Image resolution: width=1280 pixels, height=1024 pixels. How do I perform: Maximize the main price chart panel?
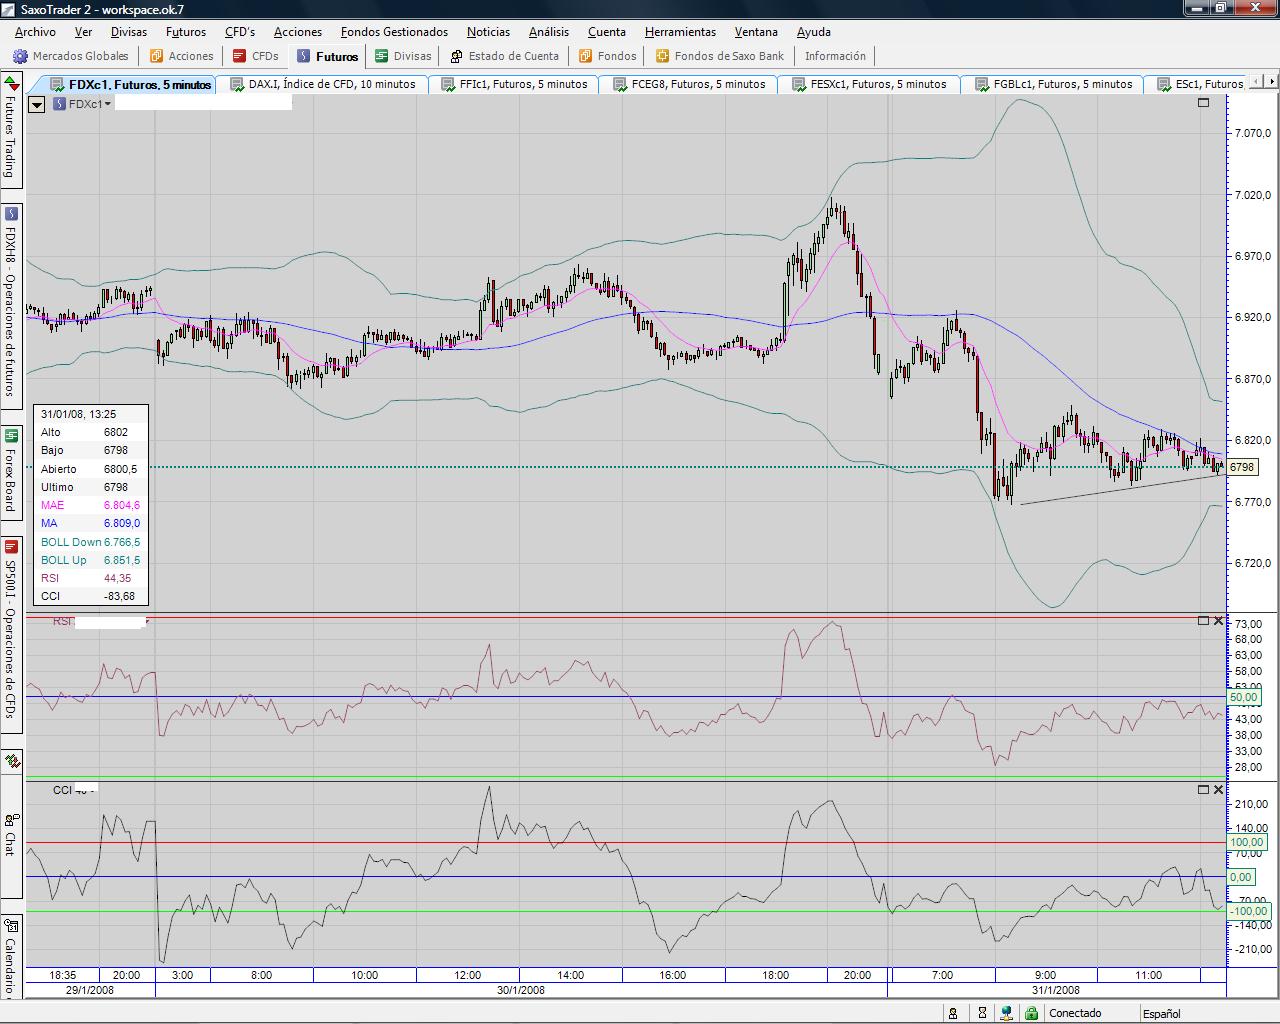pos(1203,103)
